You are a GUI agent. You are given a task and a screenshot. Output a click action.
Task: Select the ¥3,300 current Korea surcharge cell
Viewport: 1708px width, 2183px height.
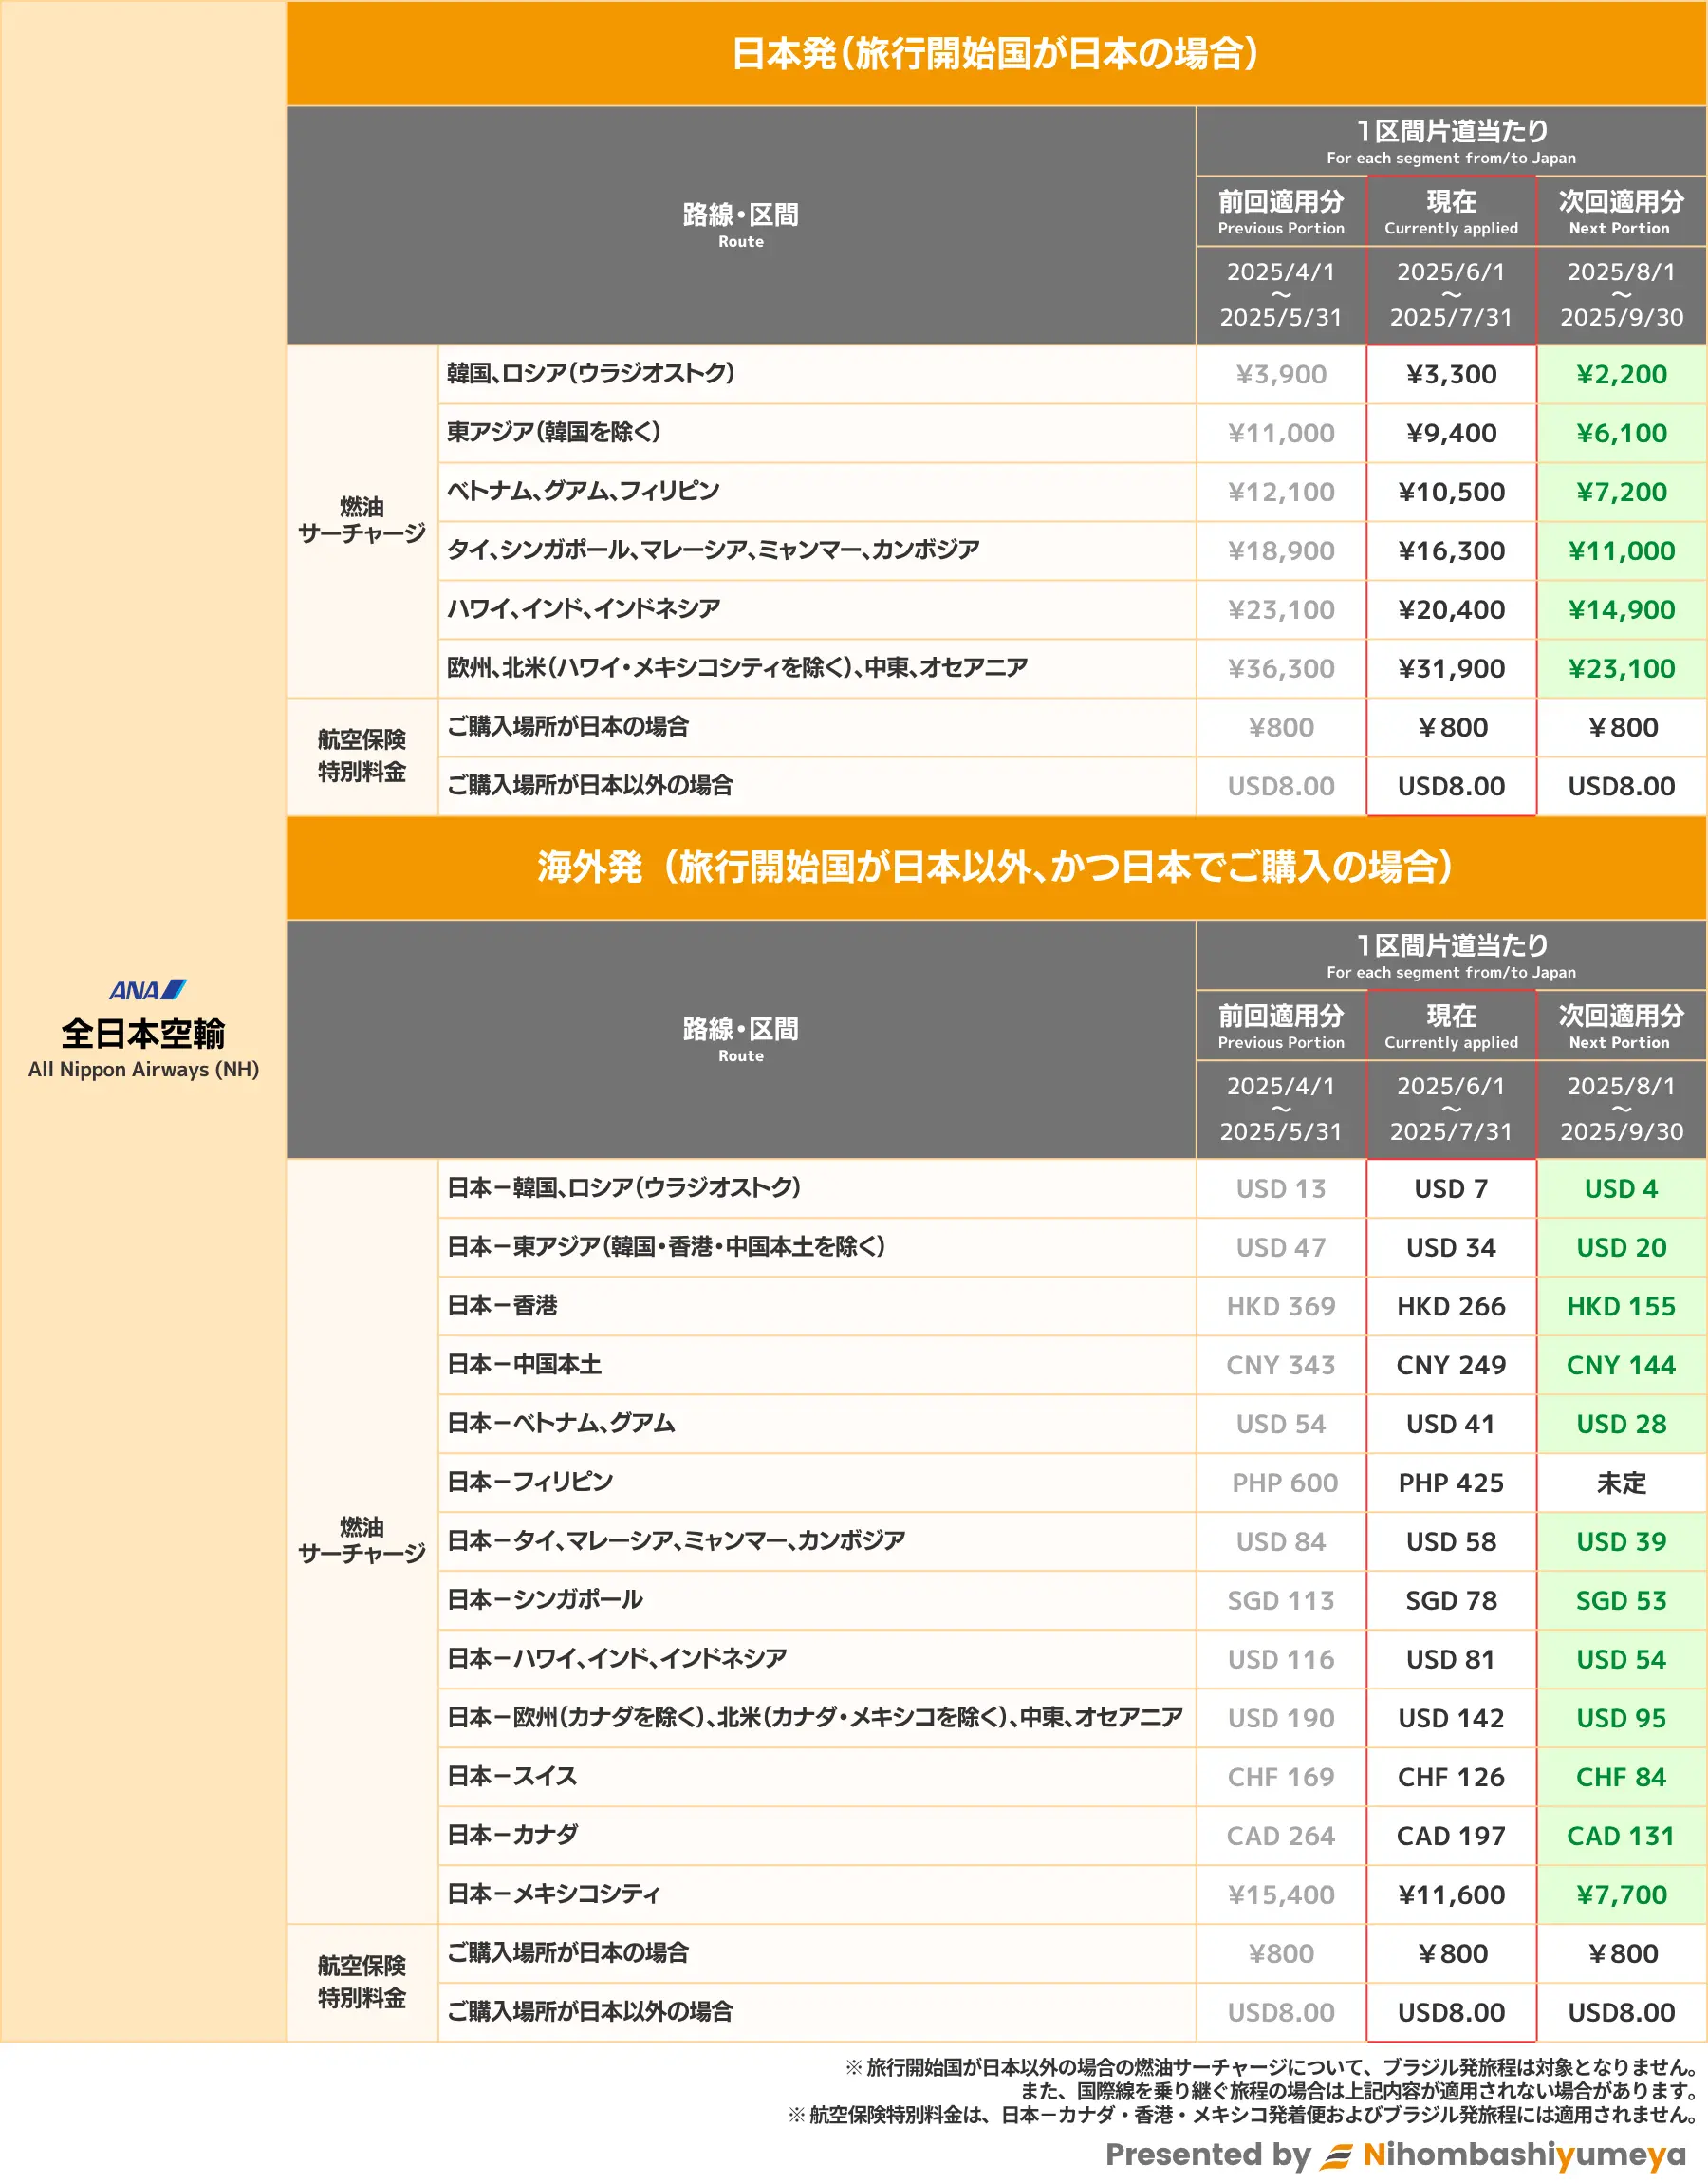click(1451, 375)
